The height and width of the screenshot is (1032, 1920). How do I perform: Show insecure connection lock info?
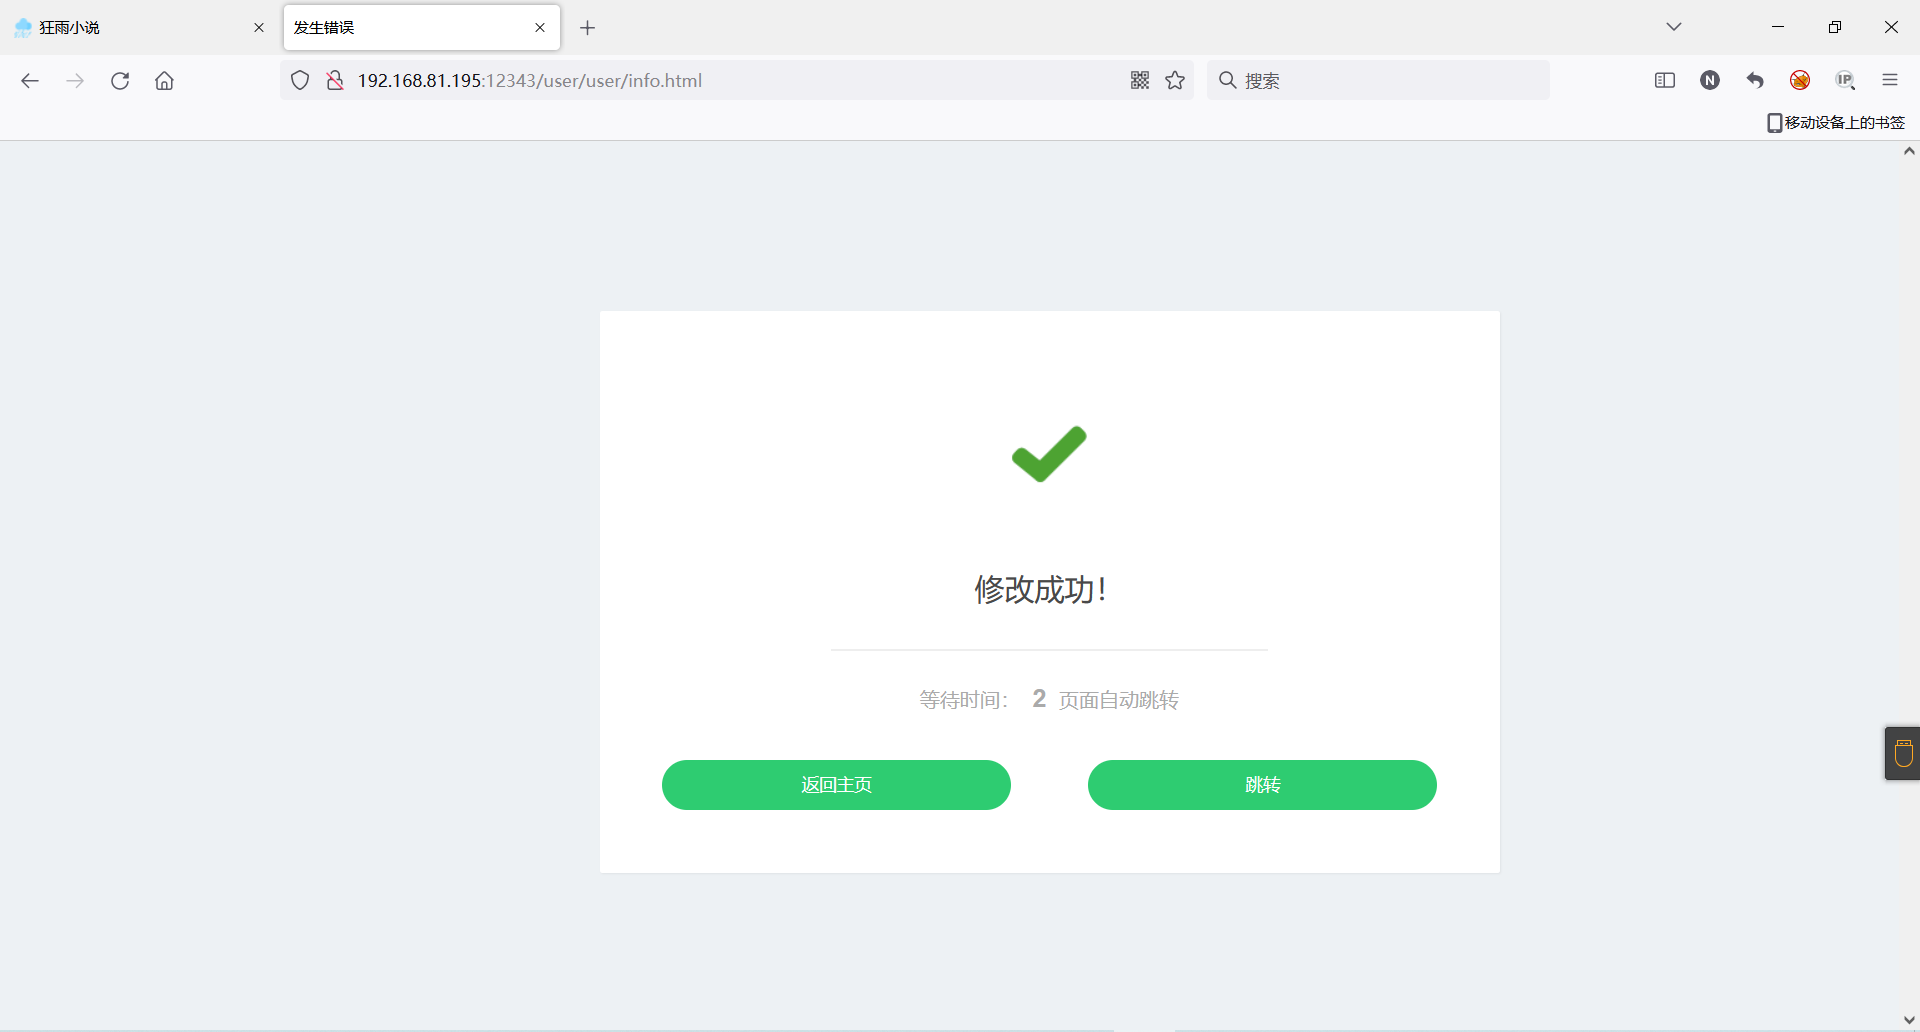pyautogui.click(x=335, y=81)
